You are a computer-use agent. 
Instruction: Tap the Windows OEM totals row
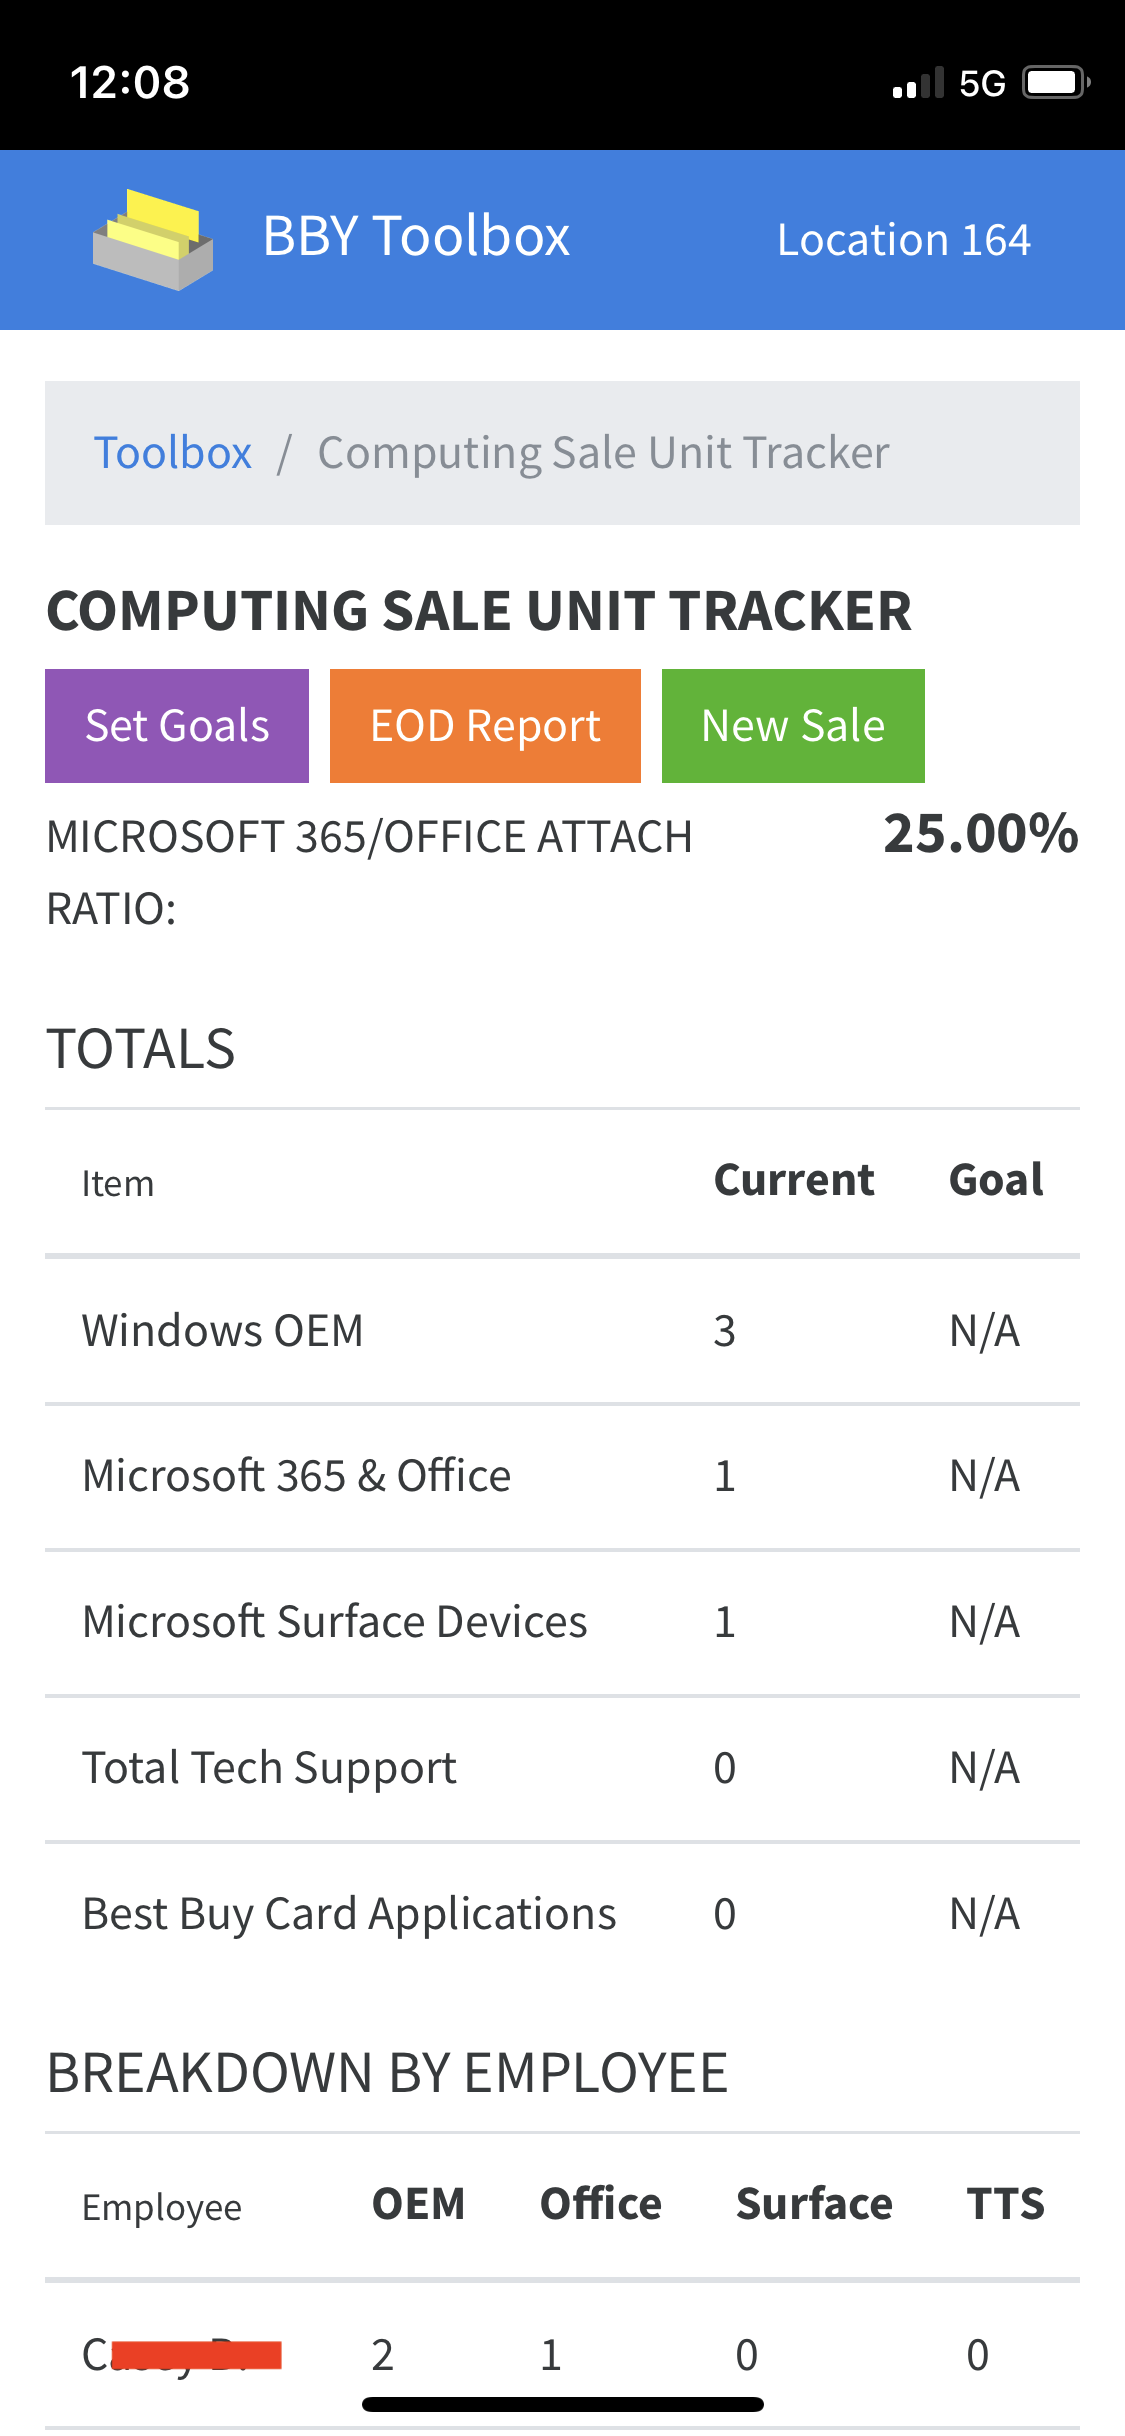pyautogui.click(x=560, y=1330)
